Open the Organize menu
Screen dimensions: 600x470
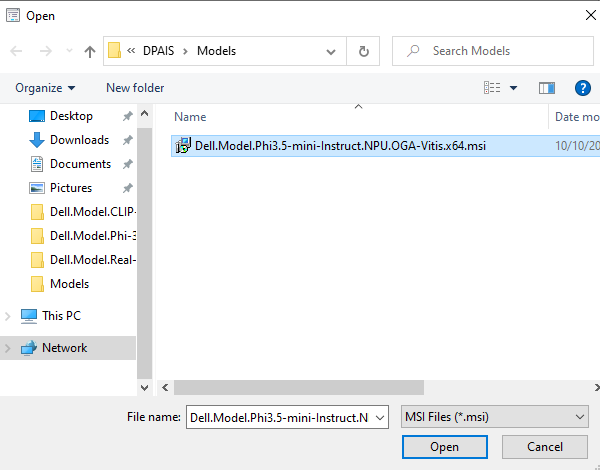(x=45, y=88)
